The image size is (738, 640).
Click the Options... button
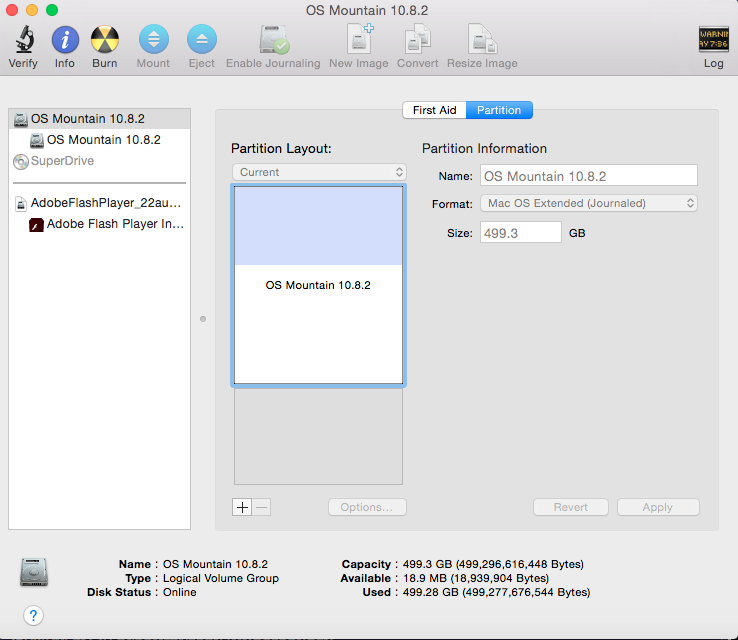(367, 507)
